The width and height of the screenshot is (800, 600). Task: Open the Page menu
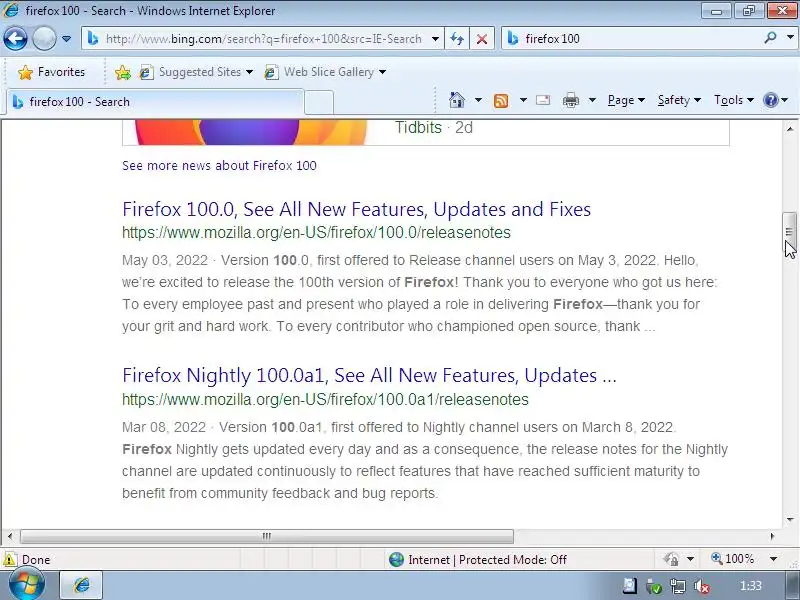[x=626, y=100]
